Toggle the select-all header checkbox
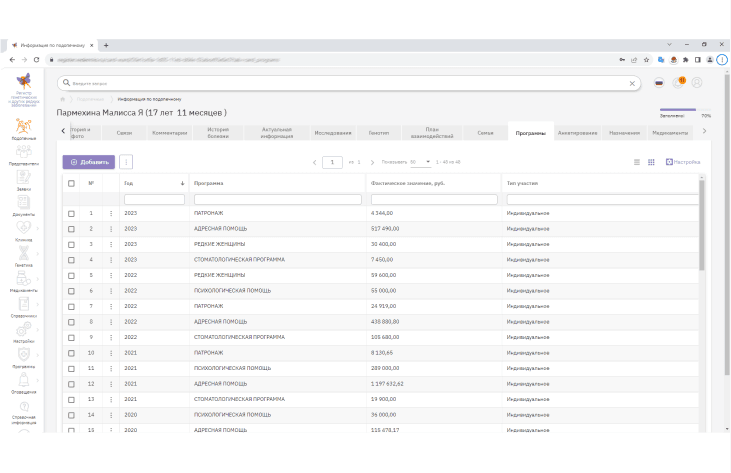The height and width of the screenshot is (473, 731). (x=71, y=184)
